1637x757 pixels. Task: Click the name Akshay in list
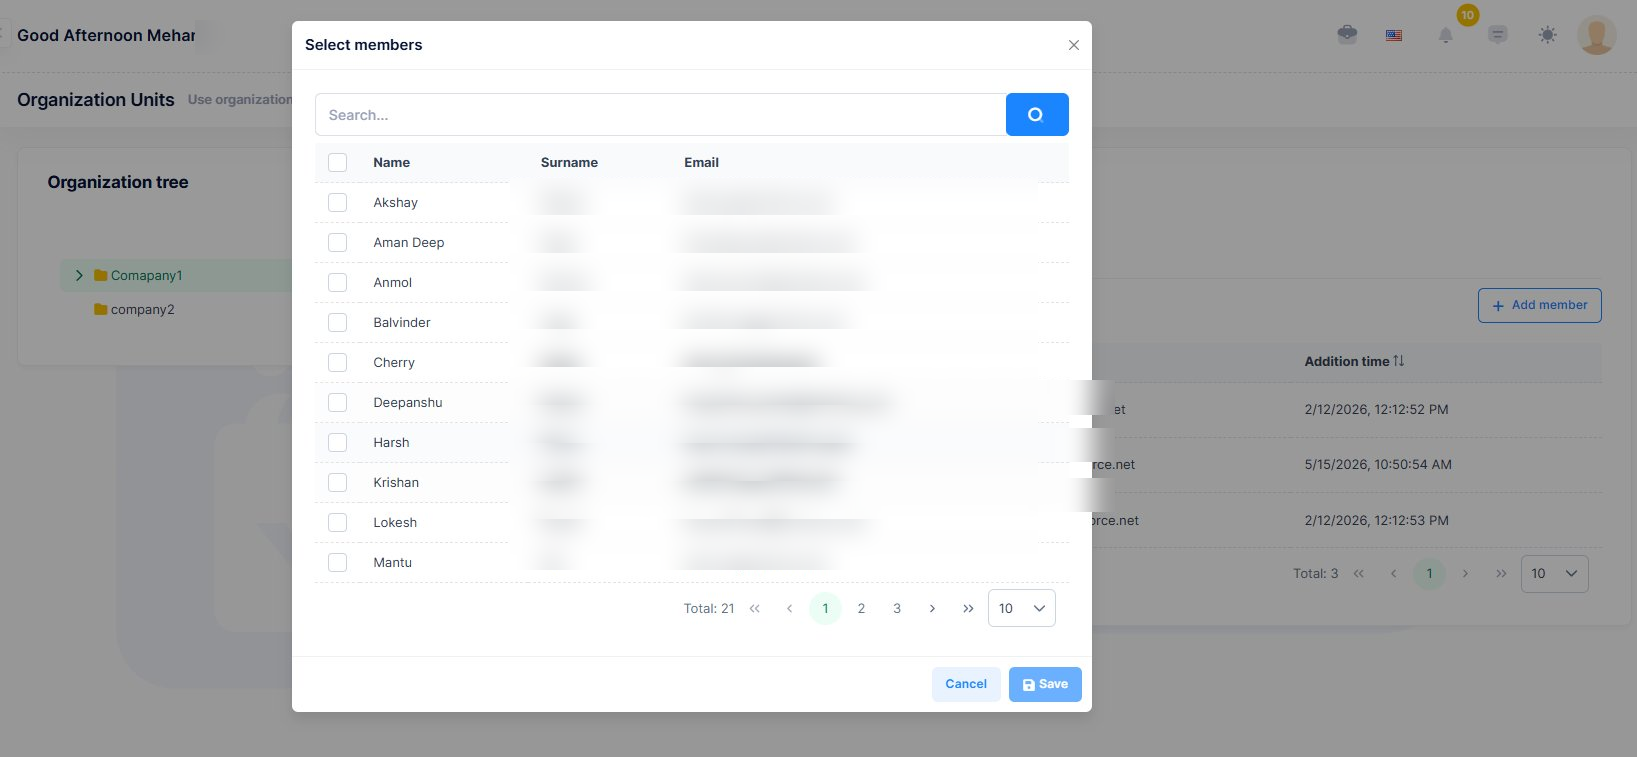(396, 202)
